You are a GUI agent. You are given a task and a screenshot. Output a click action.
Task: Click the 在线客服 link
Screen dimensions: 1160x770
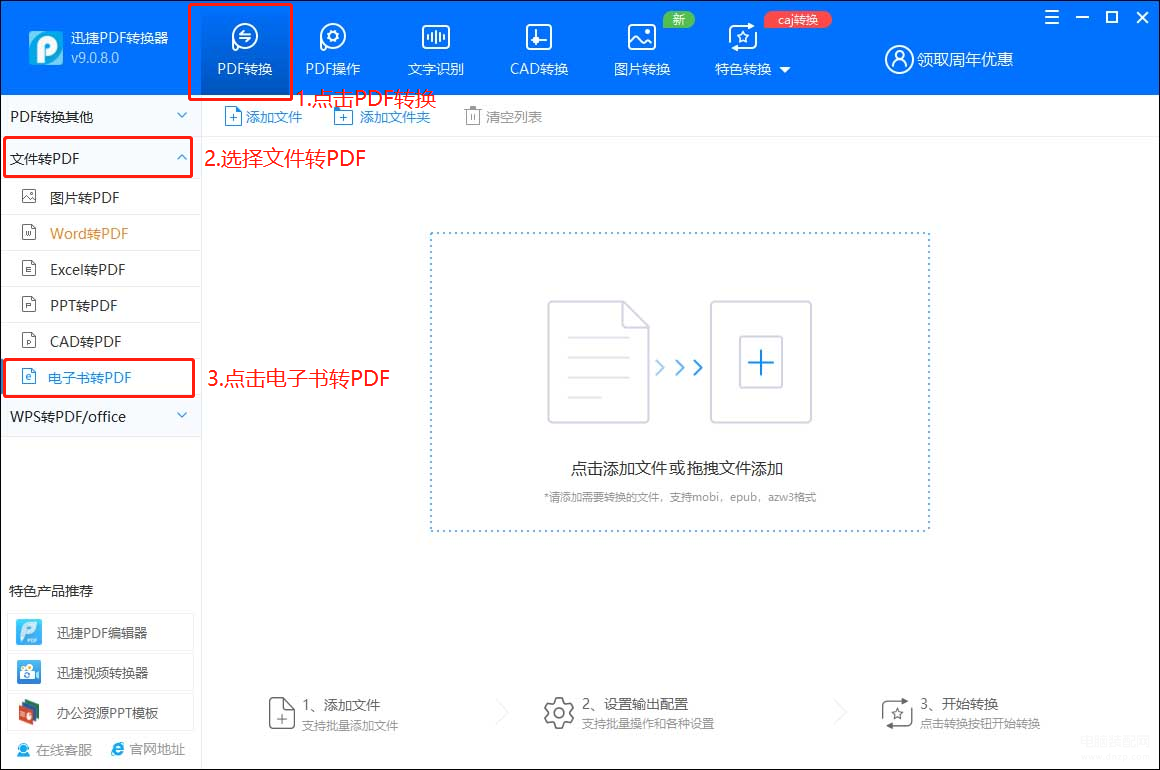tap(55, 750)
